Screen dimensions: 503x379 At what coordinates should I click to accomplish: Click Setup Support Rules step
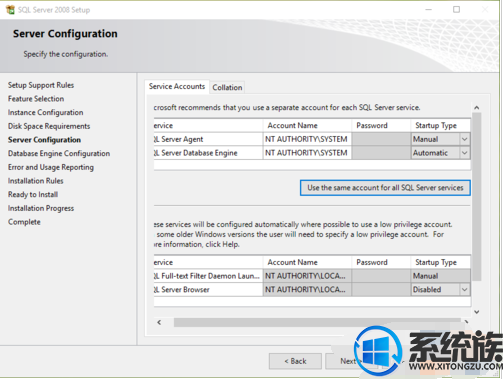(41, 85)
